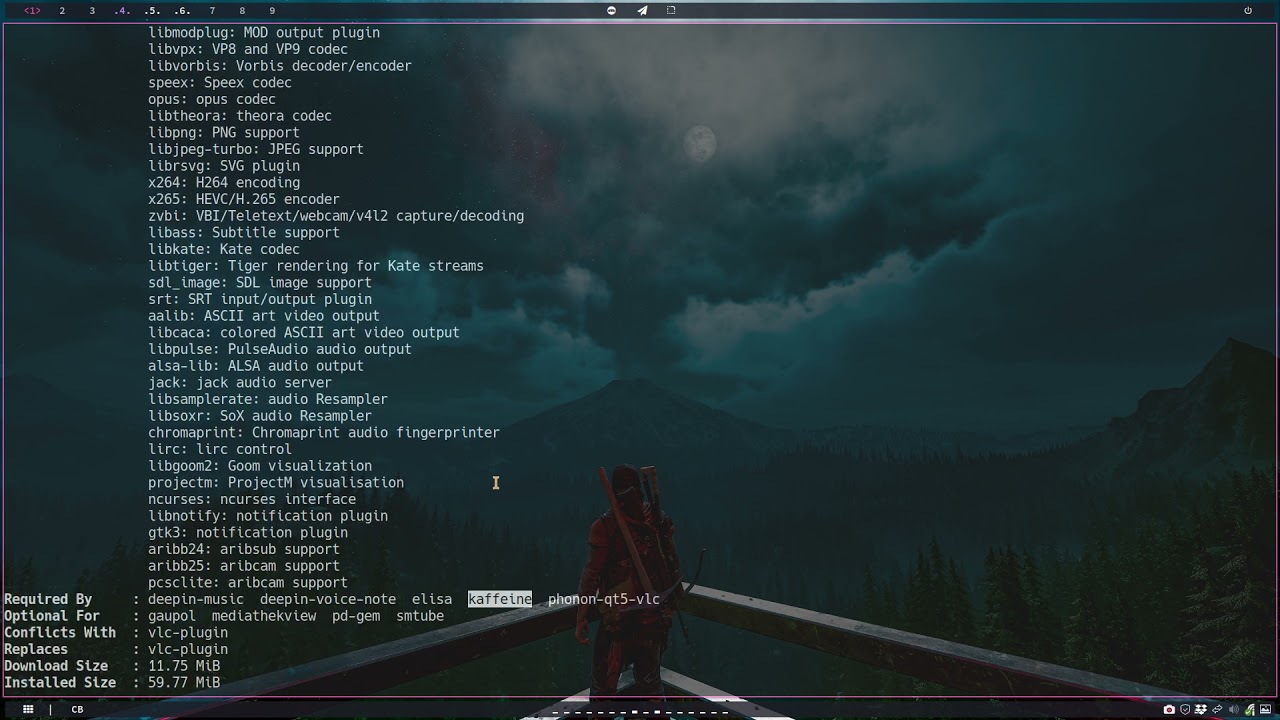This screenshot has height=720, width=1280.
Task: Click the 'x265: HEVC/H.265 encoder' line
Action: (x=244, y=199)
